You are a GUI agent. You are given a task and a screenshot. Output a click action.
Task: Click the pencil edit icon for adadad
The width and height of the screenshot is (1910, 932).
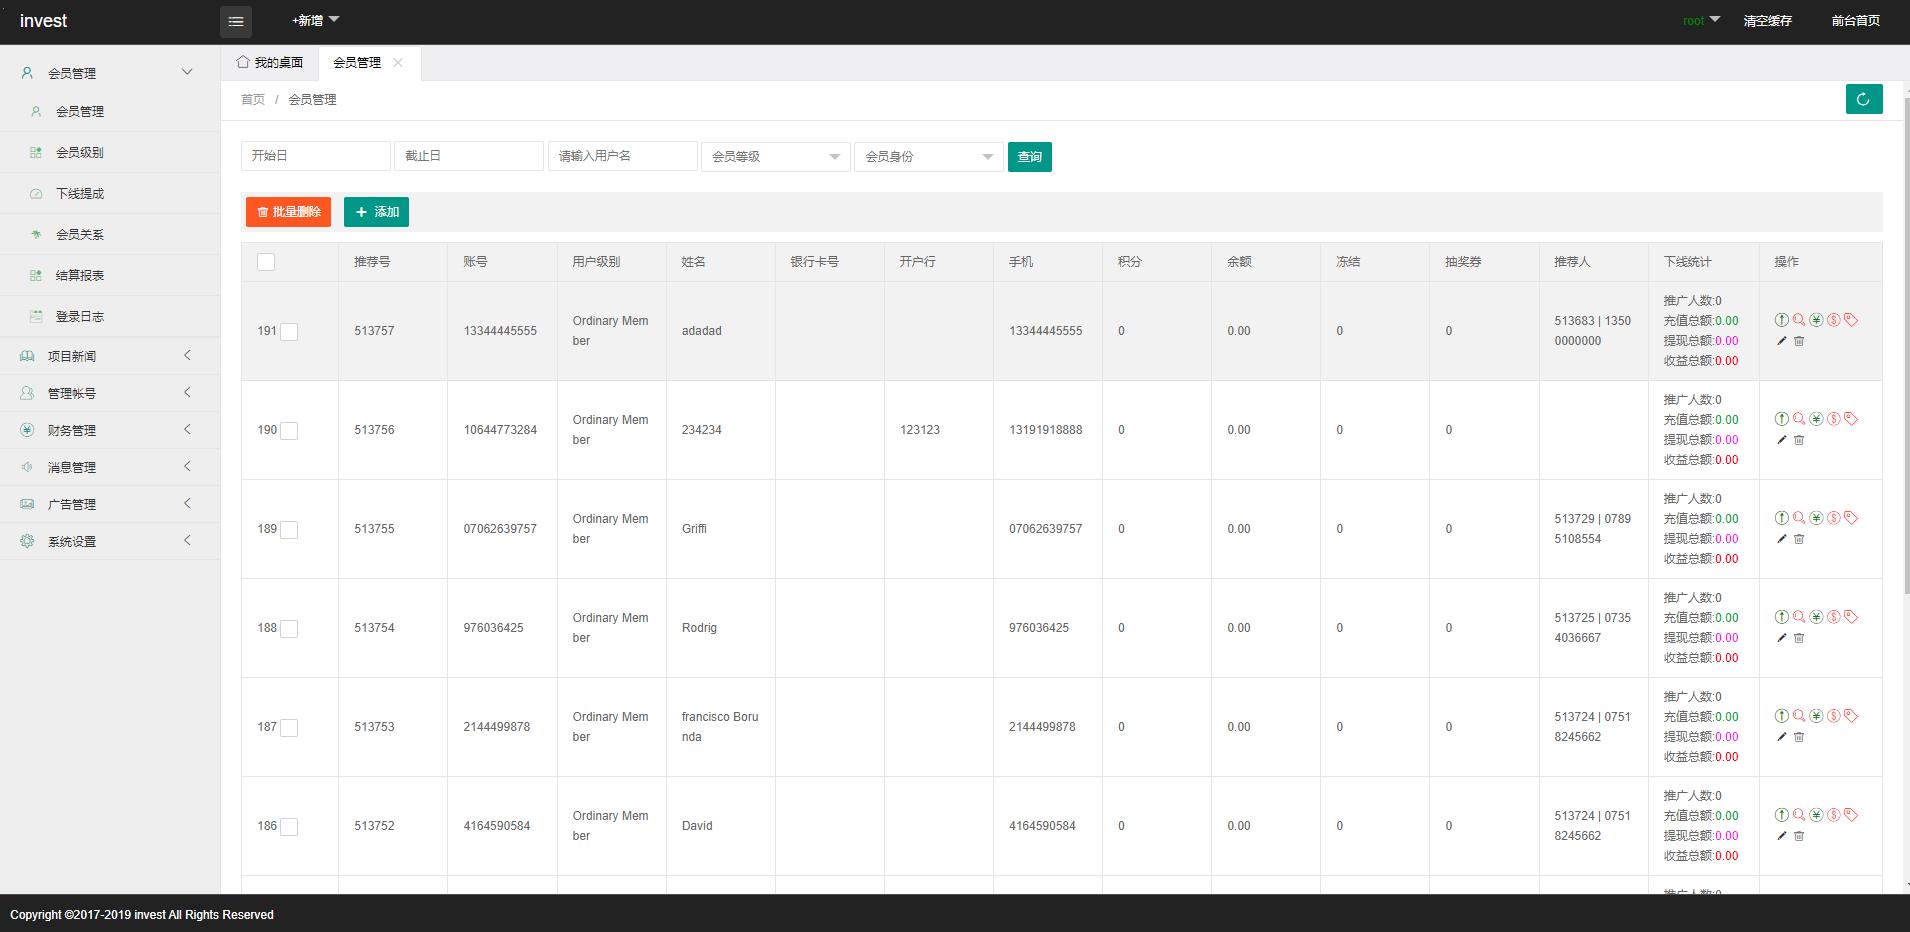point(1781,341)
